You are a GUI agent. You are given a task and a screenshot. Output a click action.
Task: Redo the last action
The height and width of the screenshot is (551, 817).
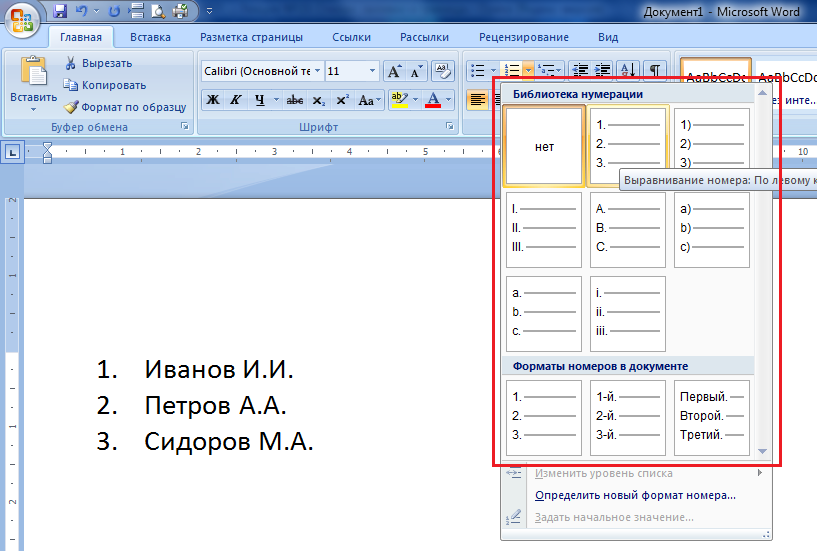(115, 10)
